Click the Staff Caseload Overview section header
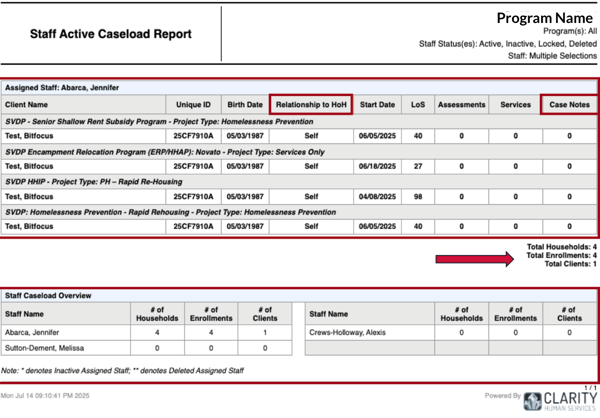The height and width of the screenshot is (418, 600). [x=48, y=296]
